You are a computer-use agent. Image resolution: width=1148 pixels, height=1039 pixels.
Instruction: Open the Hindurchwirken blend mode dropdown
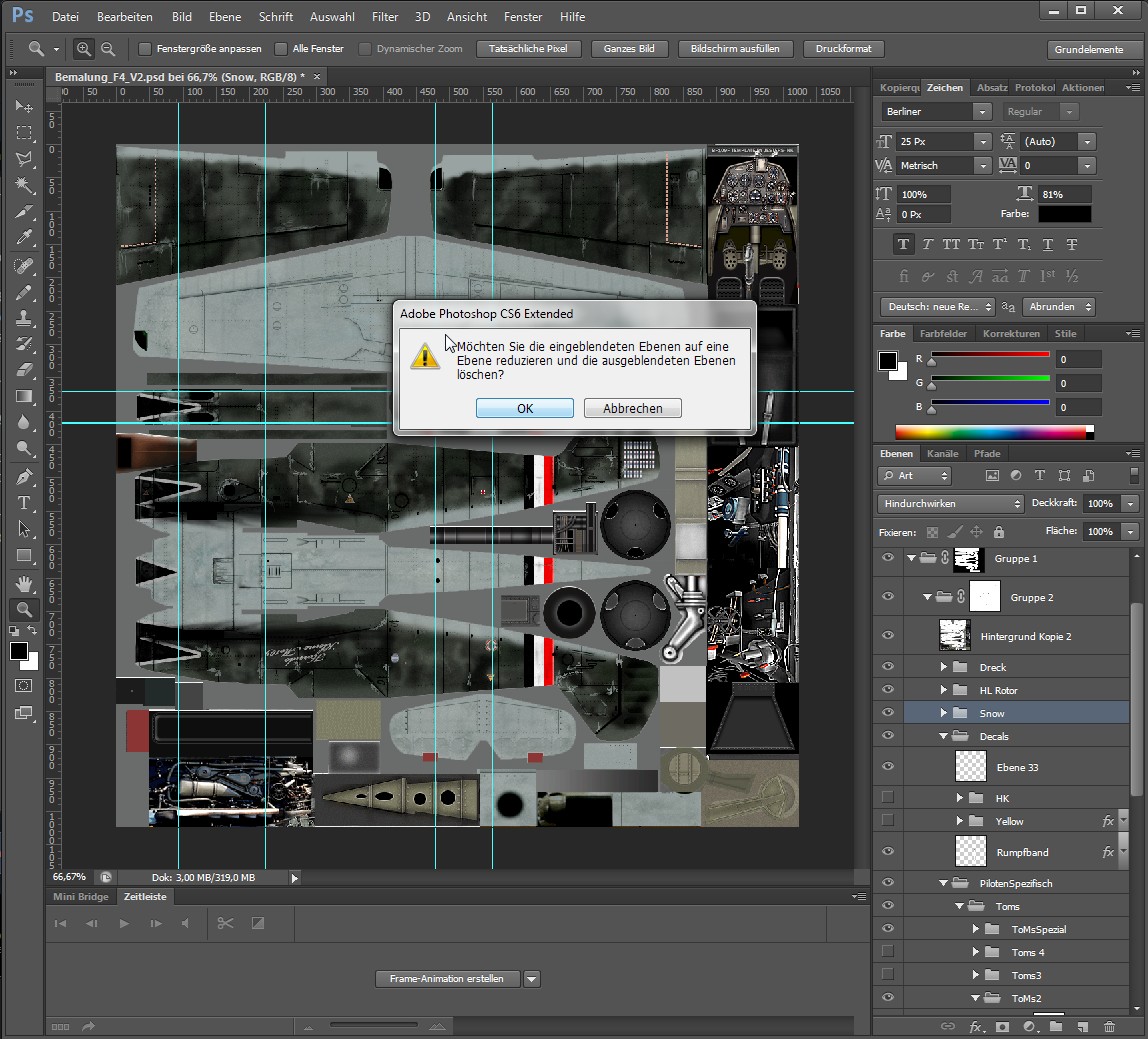click(x=950, y=503)
